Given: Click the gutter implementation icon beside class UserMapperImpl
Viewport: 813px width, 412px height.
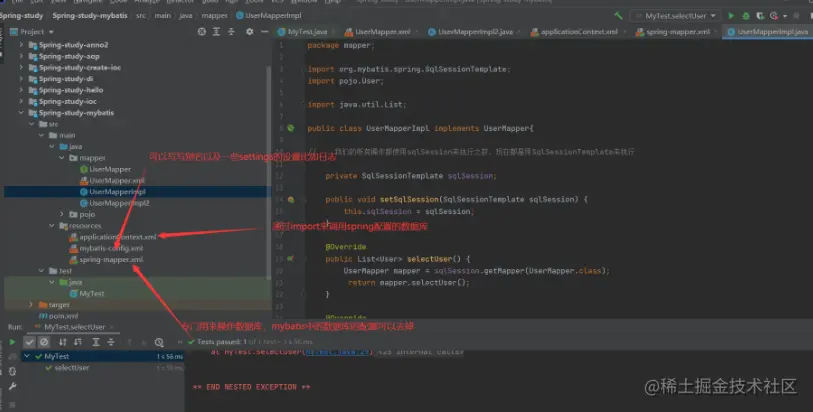Looking at the screenshot, I should [x=291, y=128].
